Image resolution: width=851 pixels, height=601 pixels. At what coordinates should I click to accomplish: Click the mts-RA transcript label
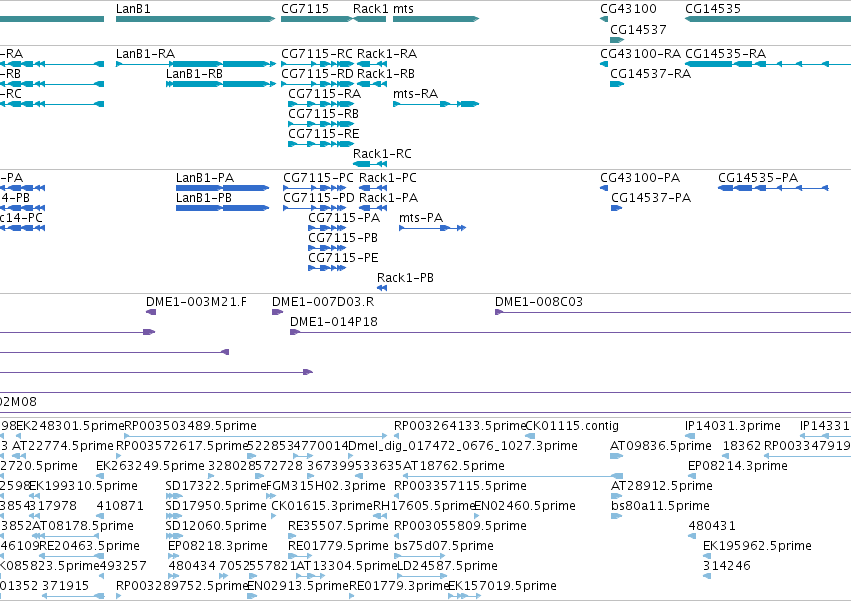pos(415,94)
